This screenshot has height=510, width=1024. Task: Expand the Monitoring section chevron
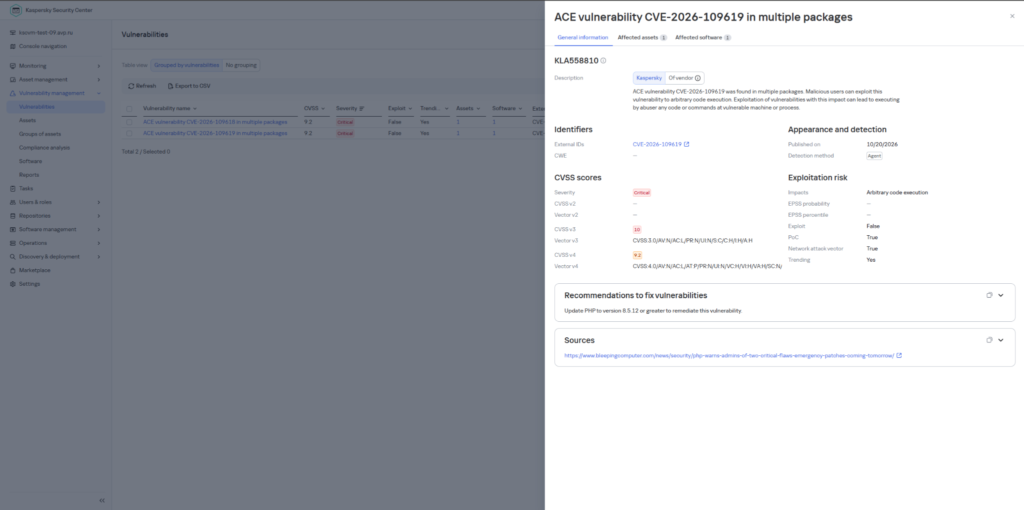click(x=99, y=66)
